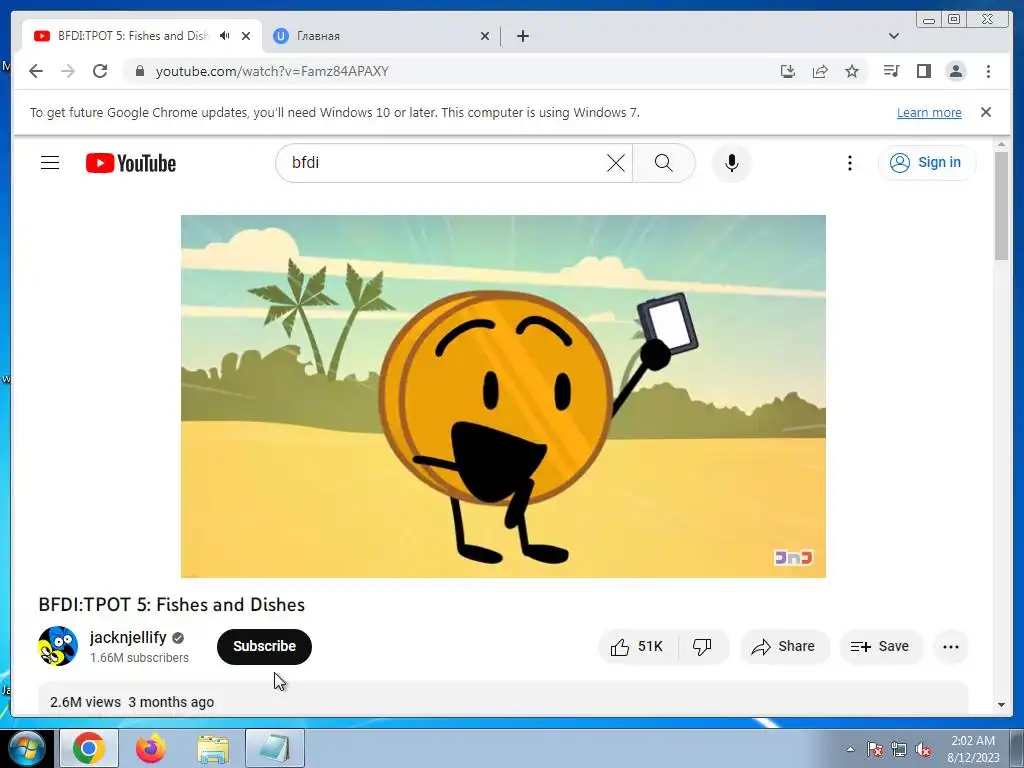Click the video player to pause
The image size is (1024, 768).
(x=503, y=396)
